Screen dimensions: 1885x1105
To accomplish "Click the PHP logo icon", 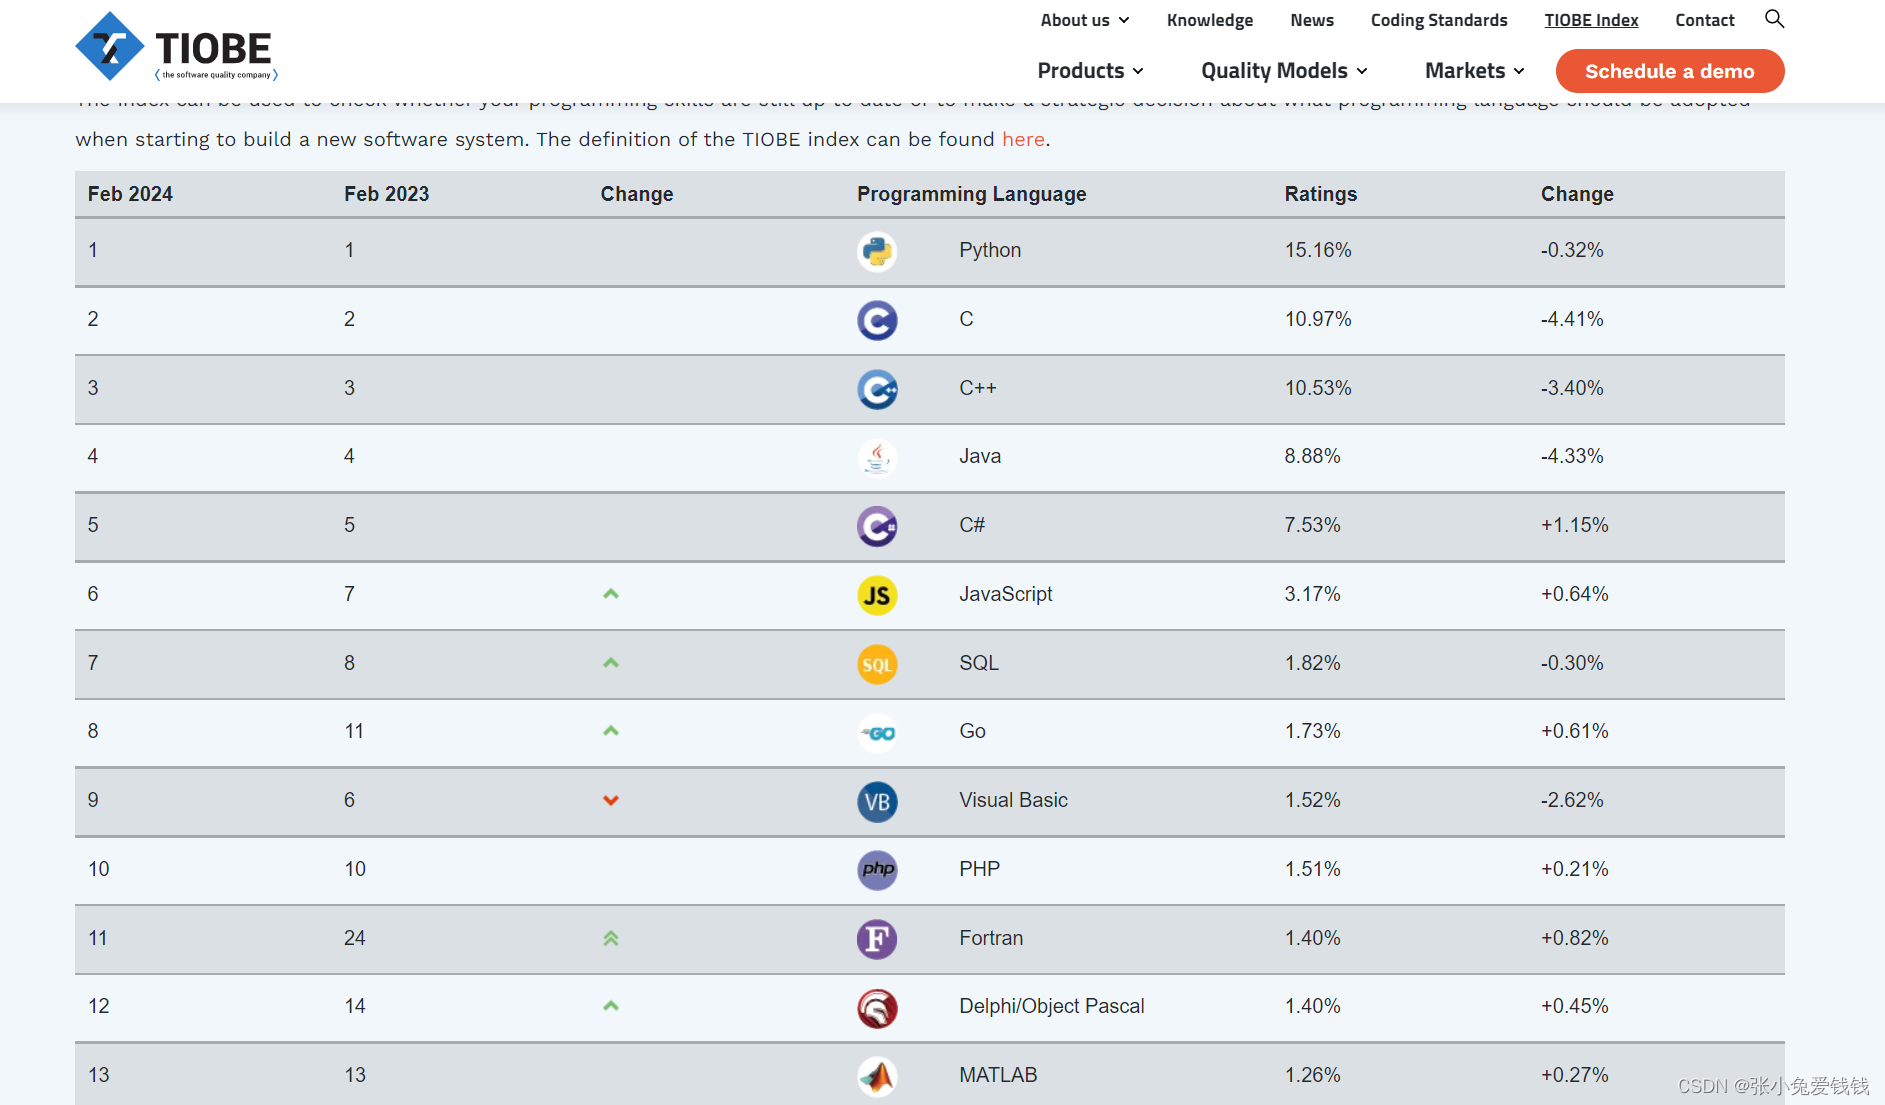I will tap(877, 870).
